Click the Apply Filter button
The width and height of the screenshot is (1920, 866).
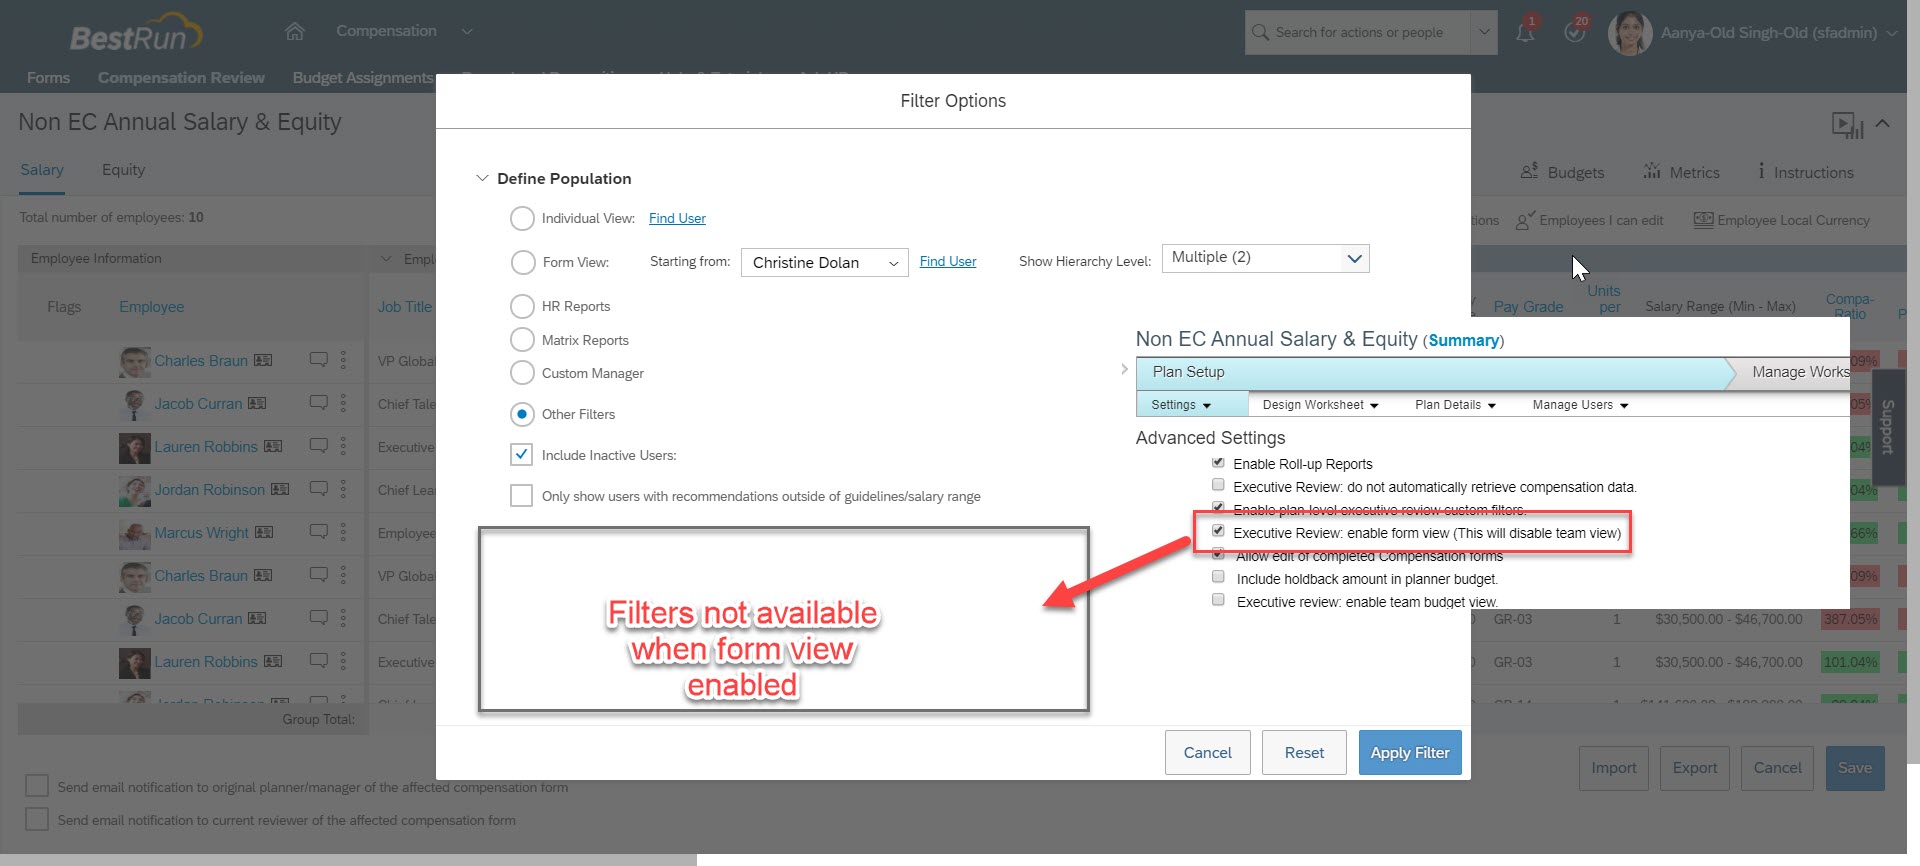(x=1410, y=752)
